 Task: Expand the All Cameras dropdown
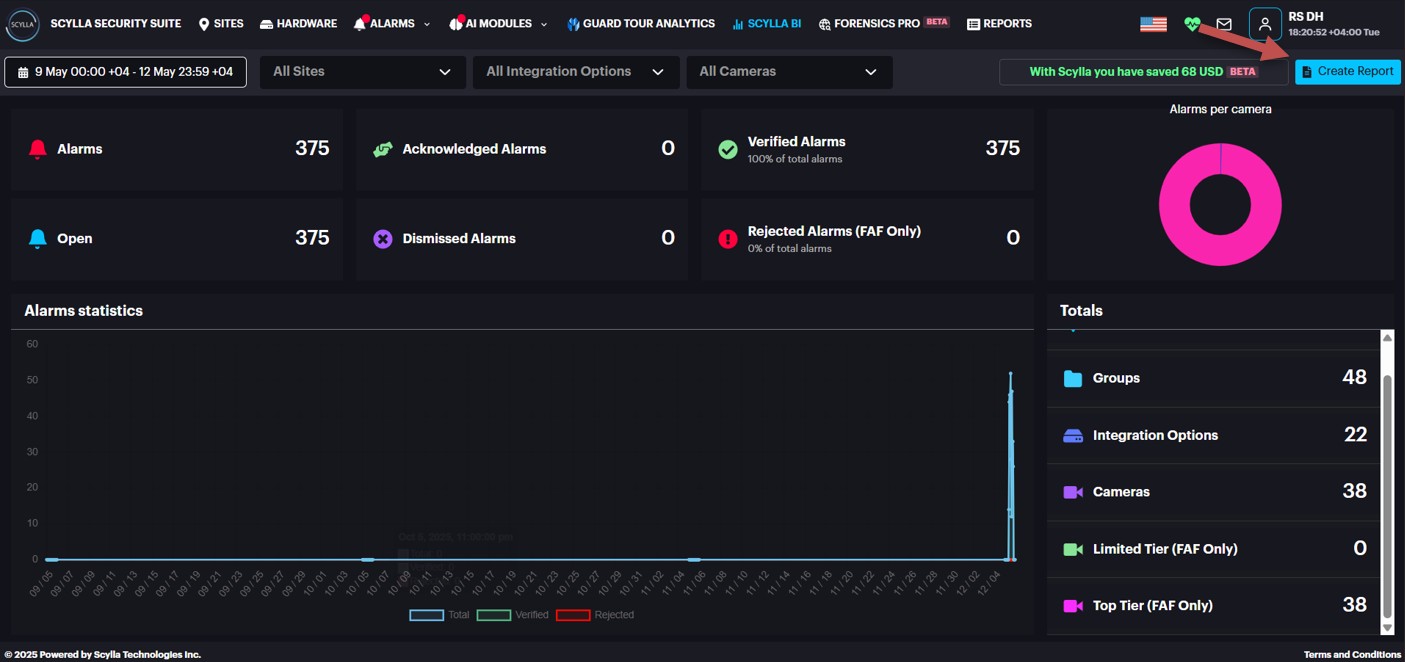click(x=788, y=72)
